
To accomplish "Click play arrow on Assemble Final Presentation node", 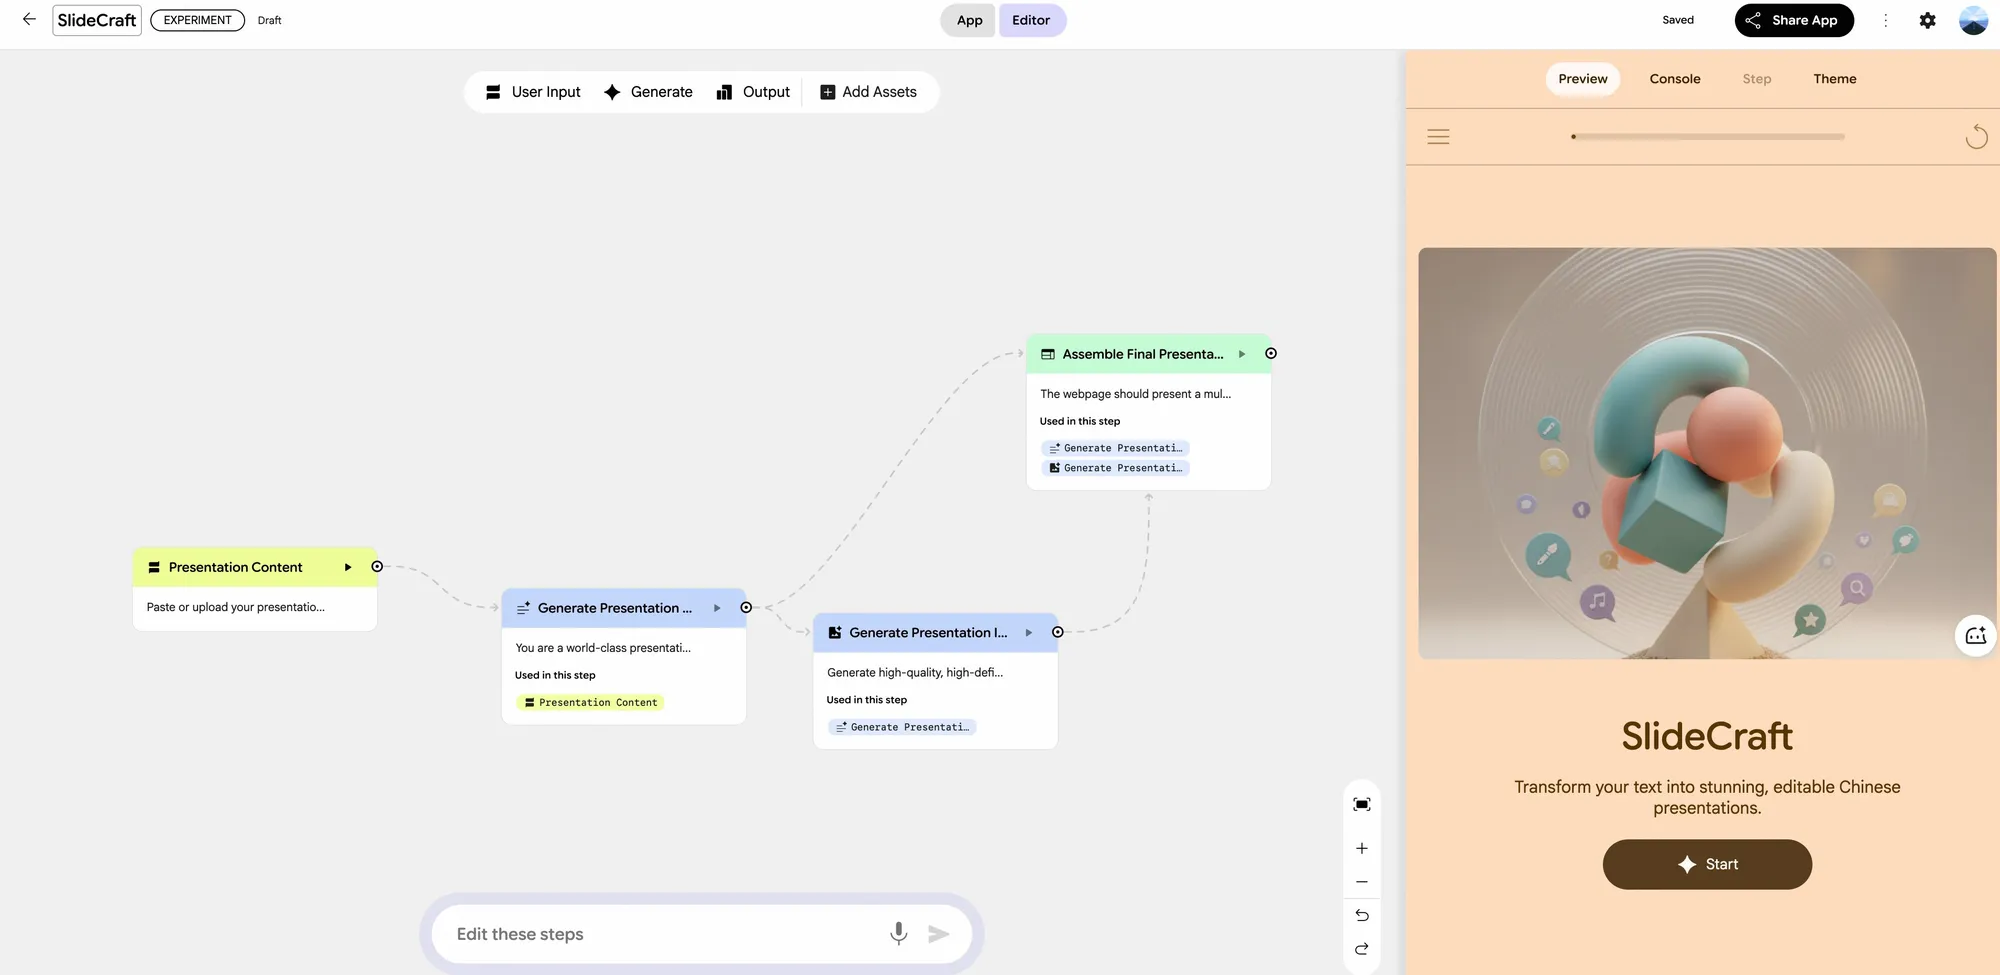I will 1242,354.
